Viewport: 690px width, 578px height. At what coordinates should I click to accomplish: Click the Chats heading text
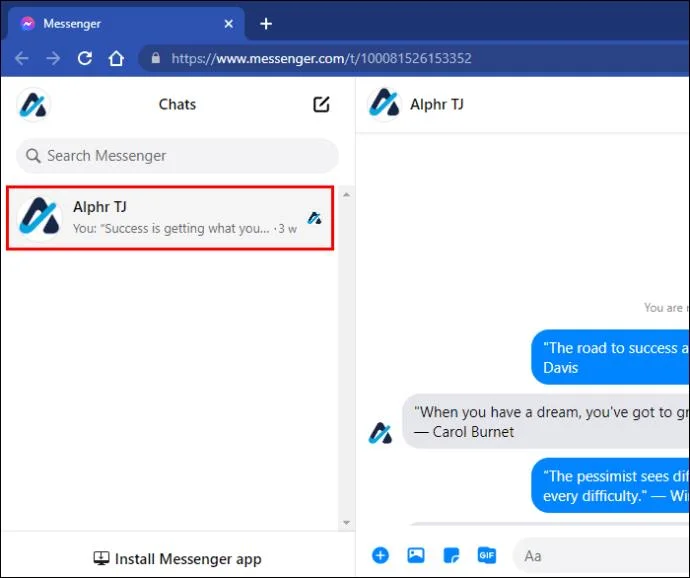pos(177,104)
